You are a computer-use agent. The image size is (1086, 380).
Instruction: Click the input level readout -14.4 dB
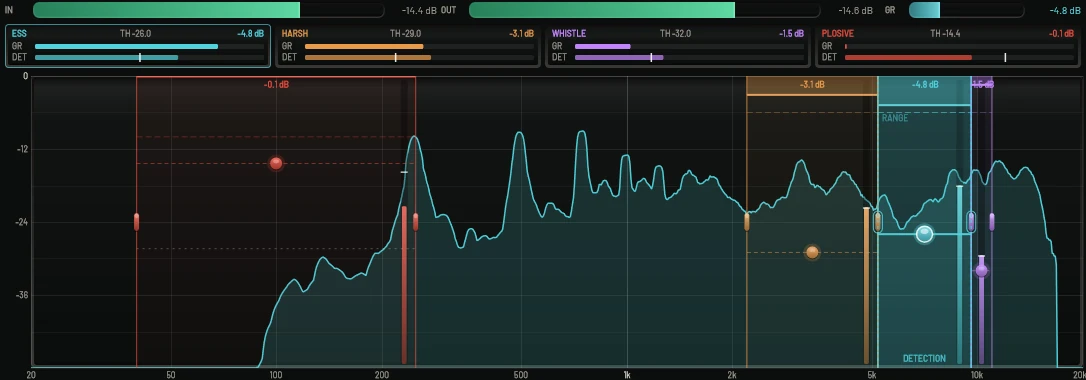(419, 10)
